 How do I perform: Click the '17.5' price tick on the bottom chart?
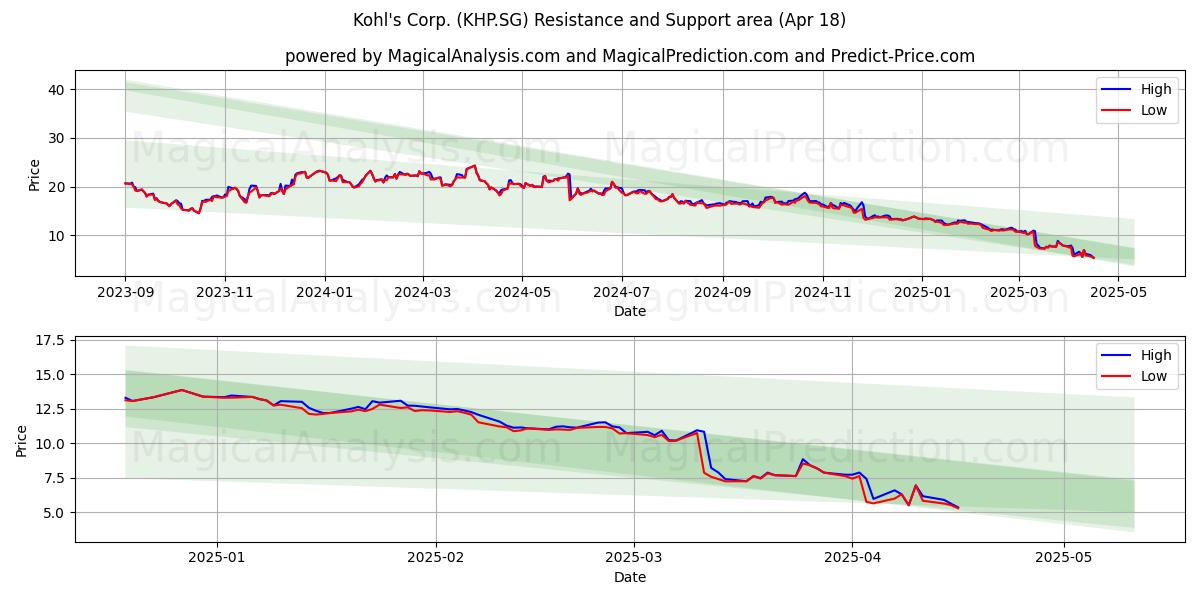(51, 341)
